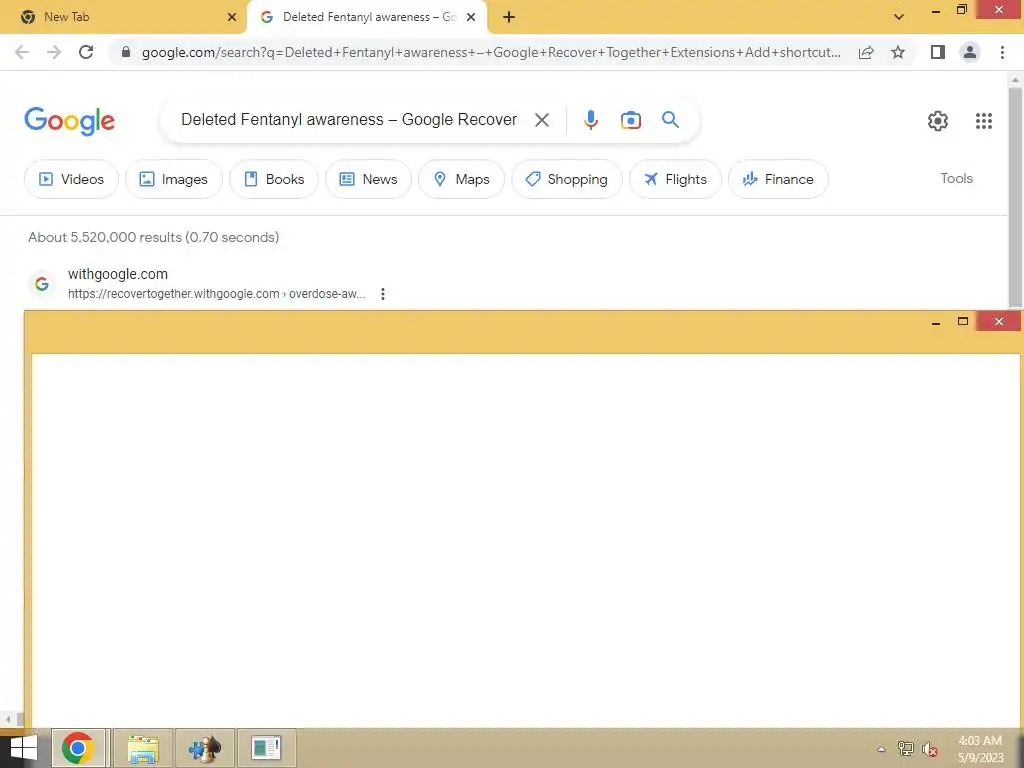
Task: Filter results by Books
Action: point(274,179)
